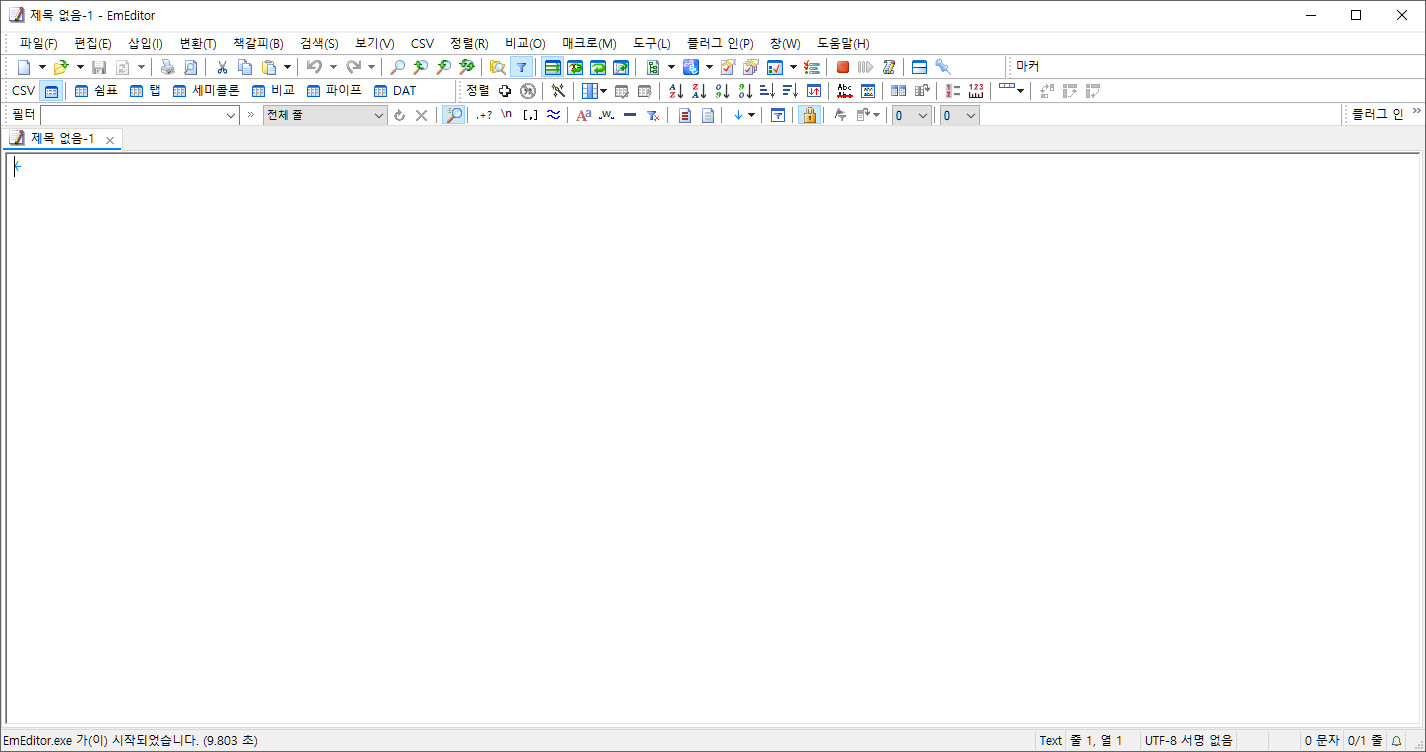The image size is (1426, 752).
Task: Sort Z to A descending icon
Action: coord(699,91)
